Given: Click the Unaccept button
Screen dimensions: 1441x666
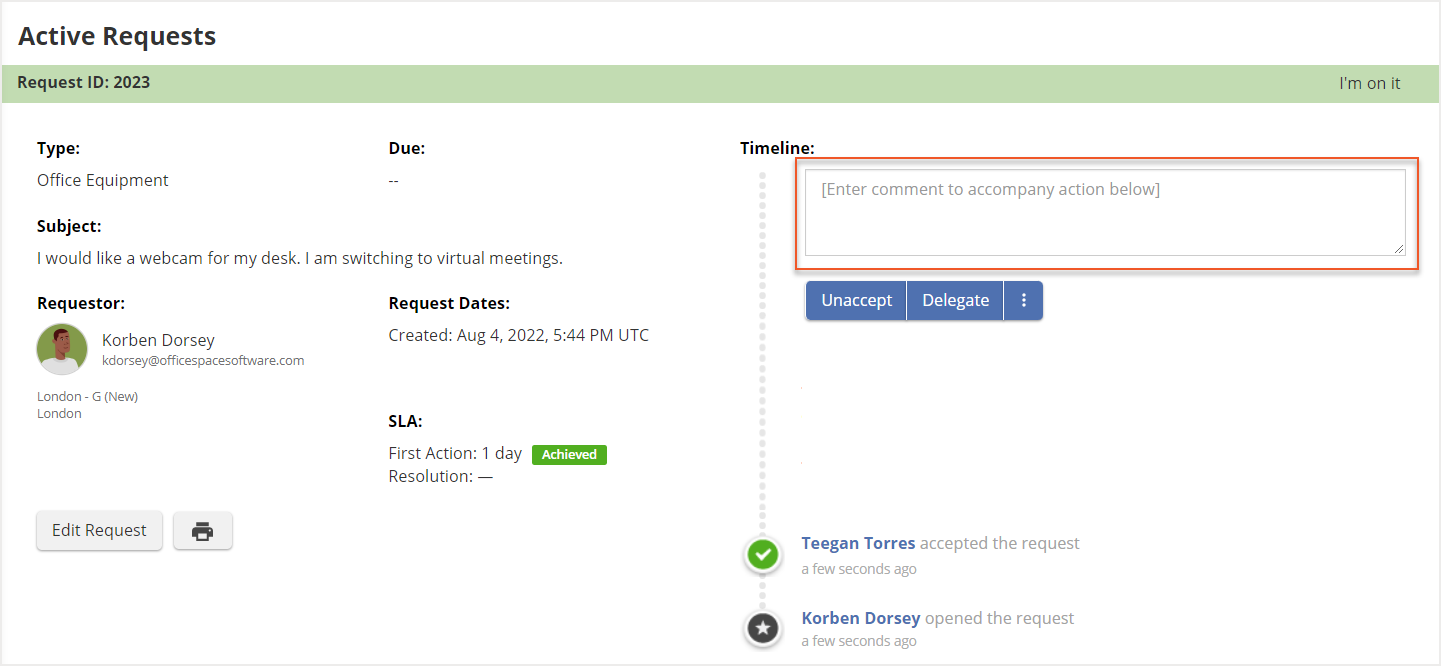Looking at the screenshot, I should pyautogui.click(x=856, y=300).
